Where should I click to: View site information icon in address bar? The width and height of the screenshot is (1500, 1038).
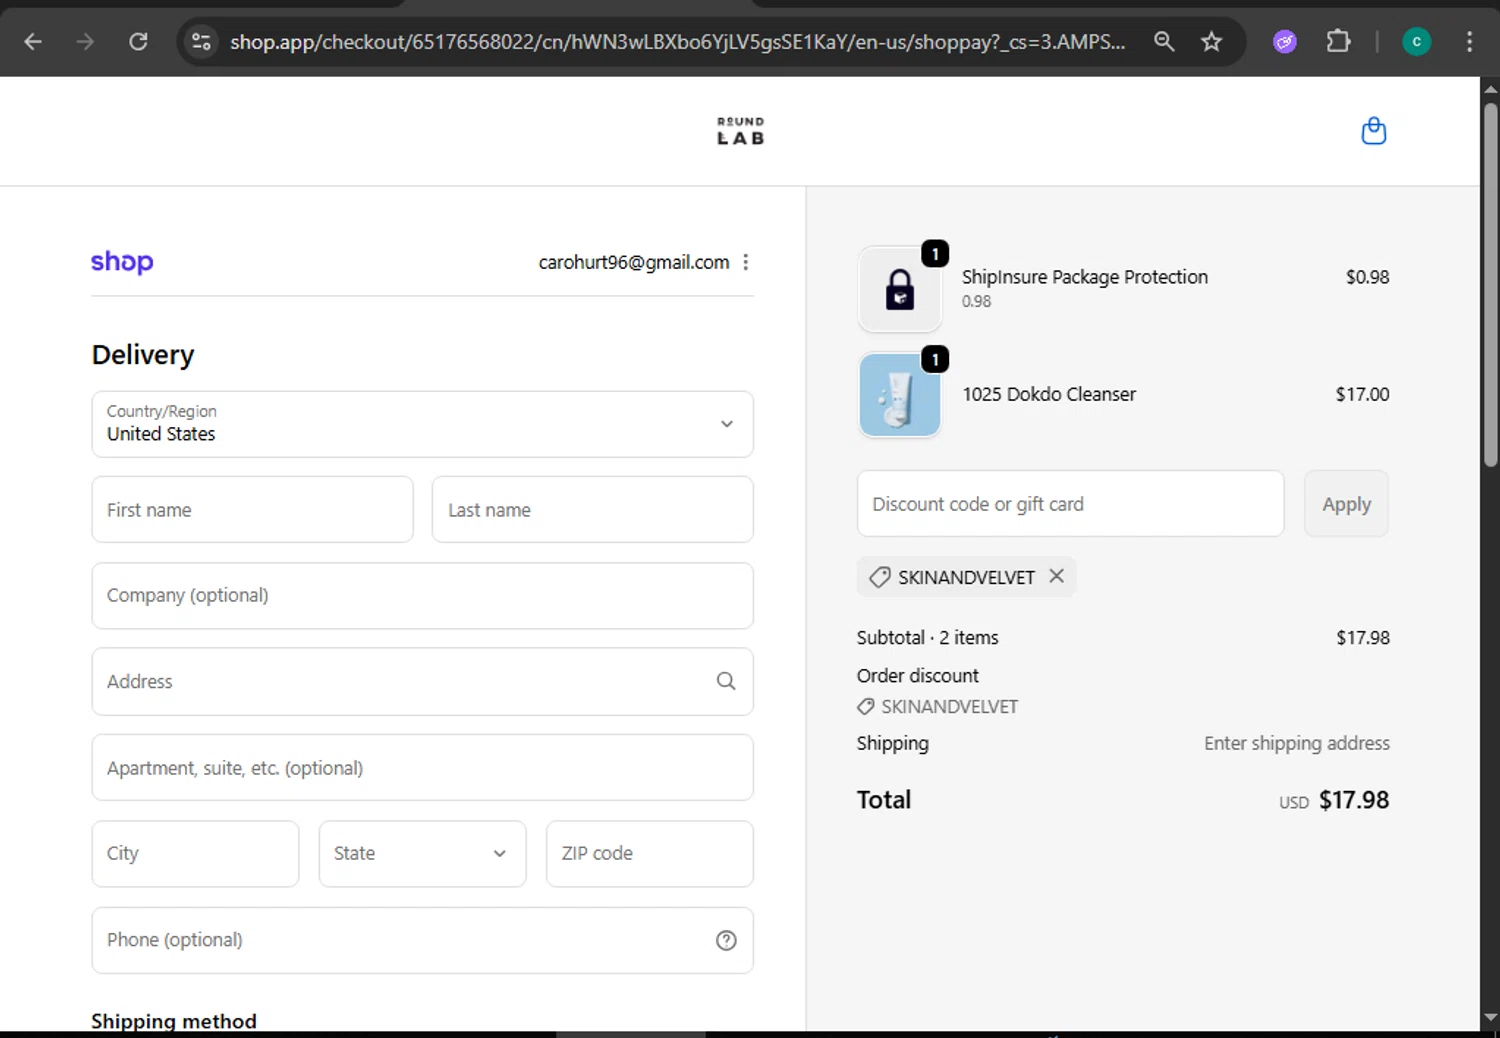tap(201, 41)
